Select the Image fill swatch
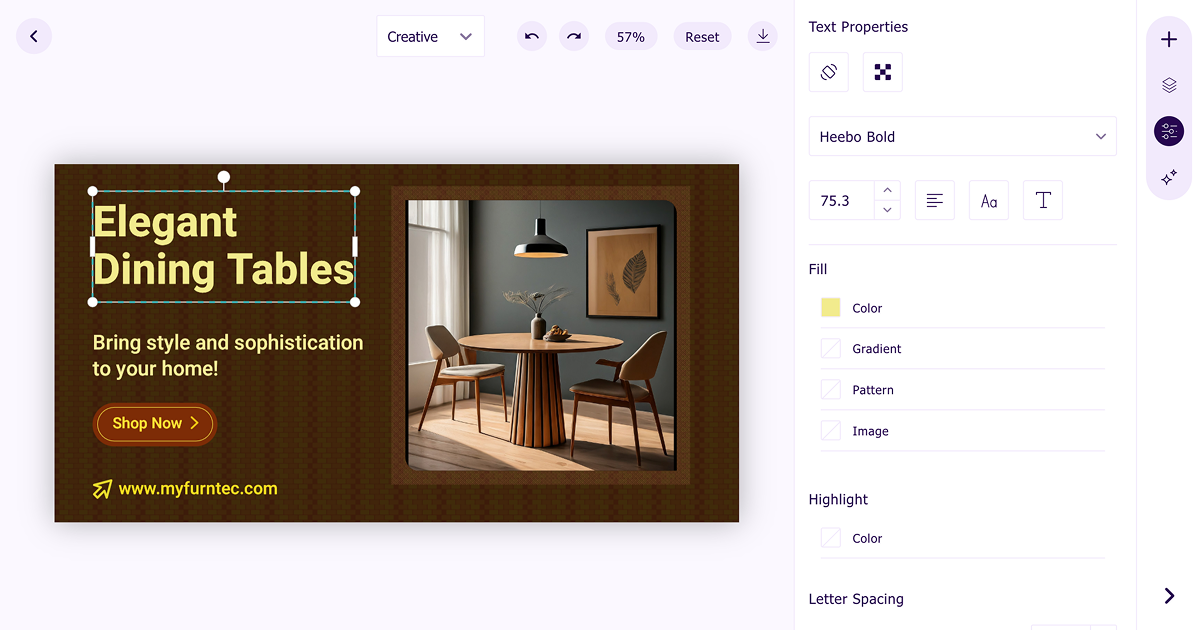 (831, 430)
